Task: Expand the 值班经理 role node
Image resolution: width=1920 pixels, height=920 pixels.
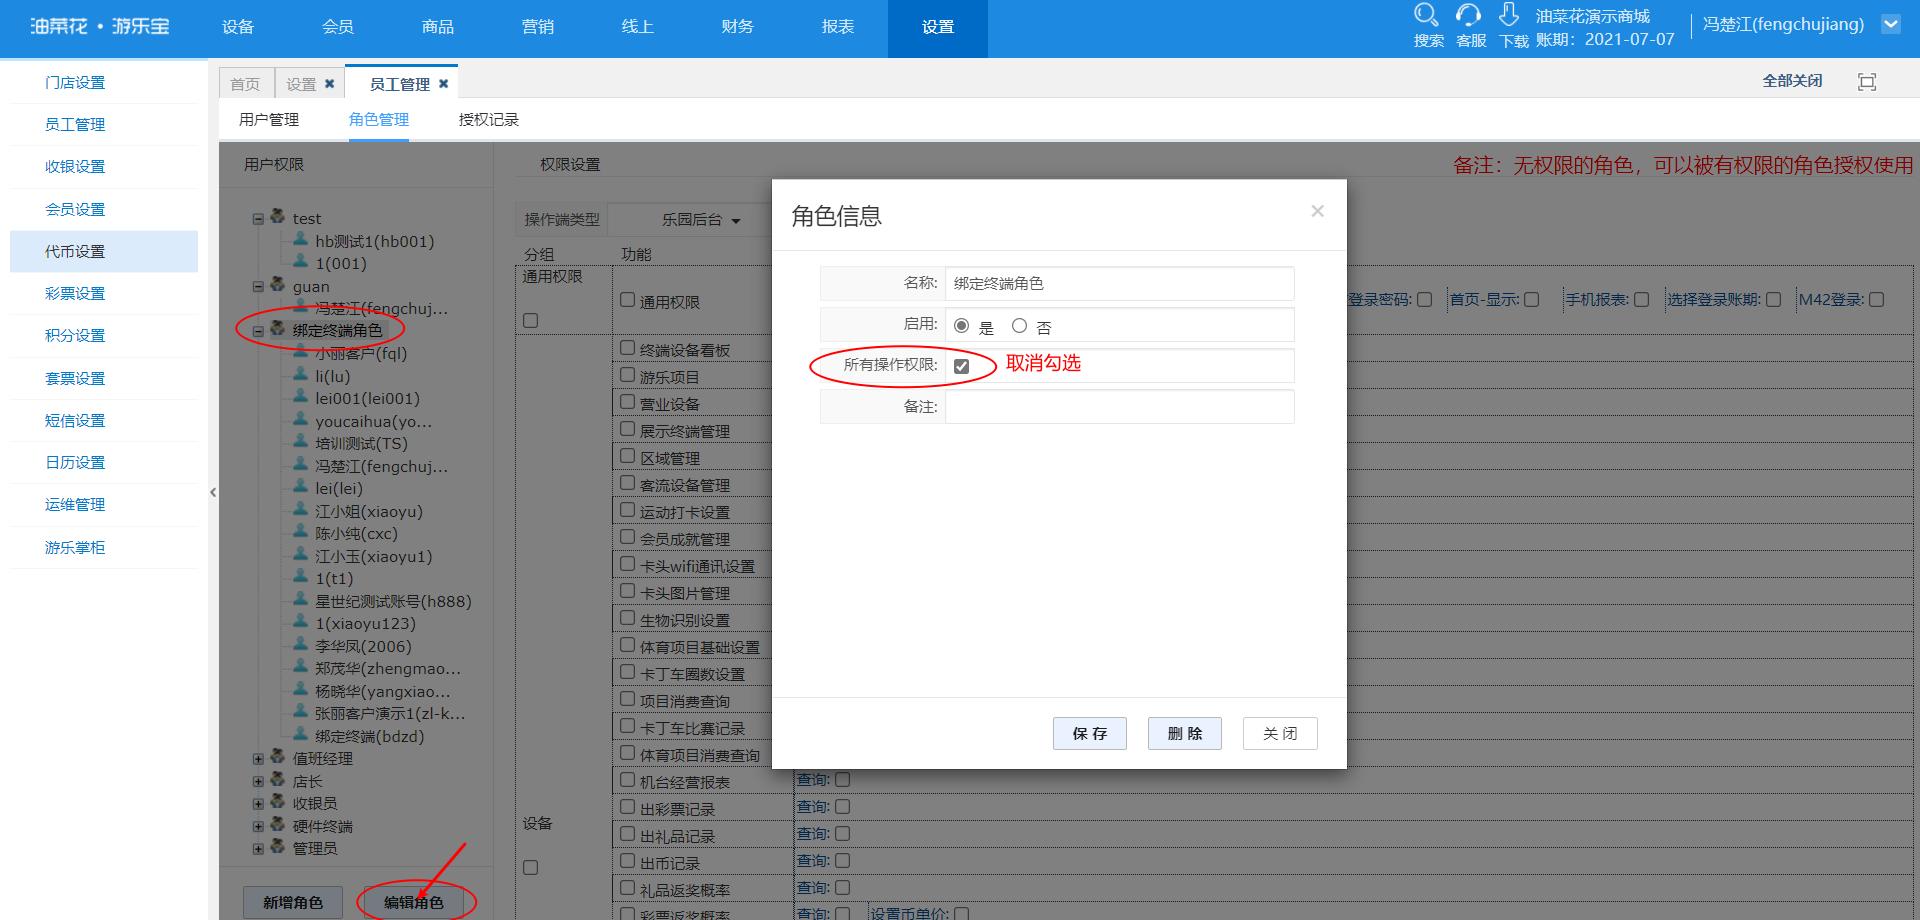Action: pyautogui.click(x=258, y=759)
